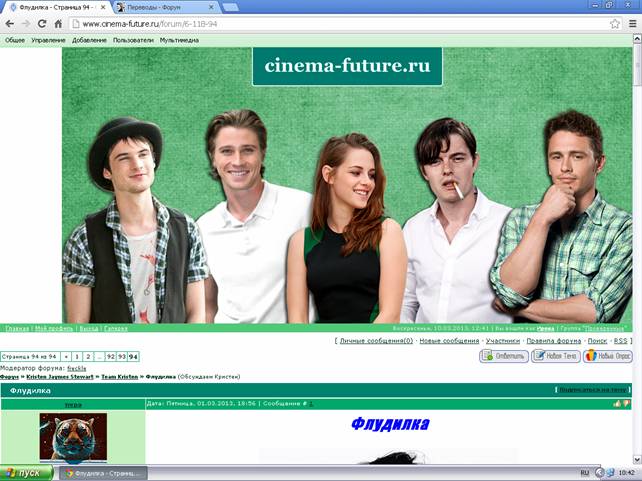View Новые сообщения
The image size is (642, 481).
[449, 341]
